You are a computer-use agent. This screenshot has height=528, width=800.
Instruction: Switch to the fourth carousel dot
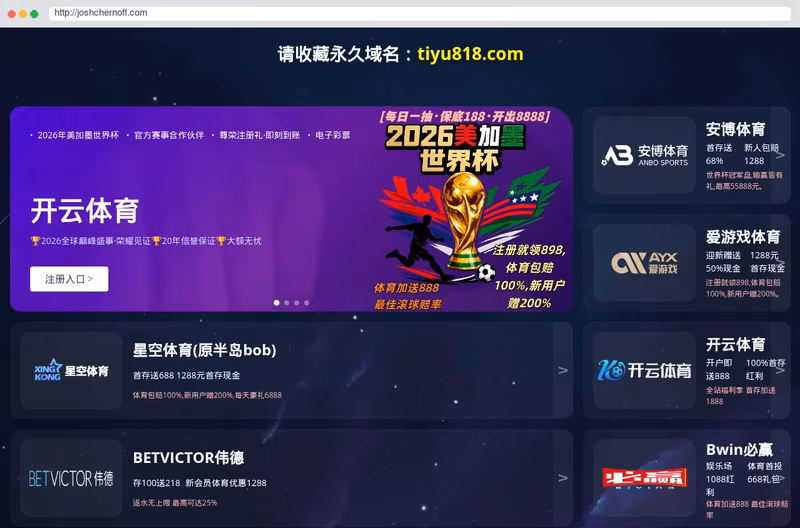click(307, 303)
